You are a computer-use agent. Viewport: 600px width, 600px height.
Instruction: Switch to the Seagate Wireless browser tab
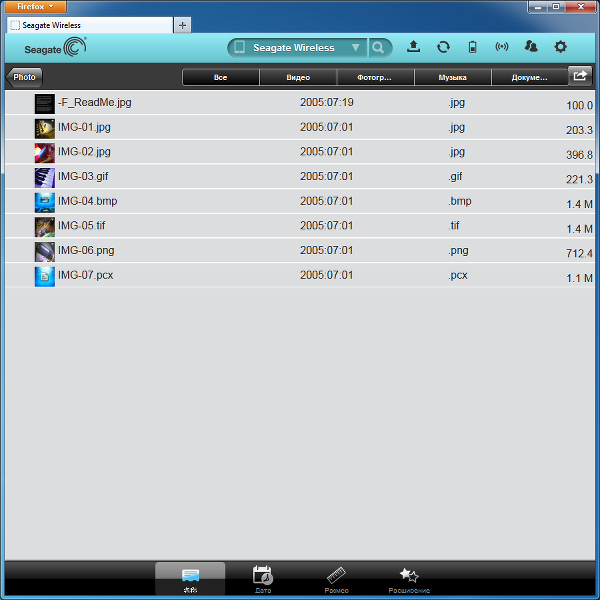coord(90,25)
